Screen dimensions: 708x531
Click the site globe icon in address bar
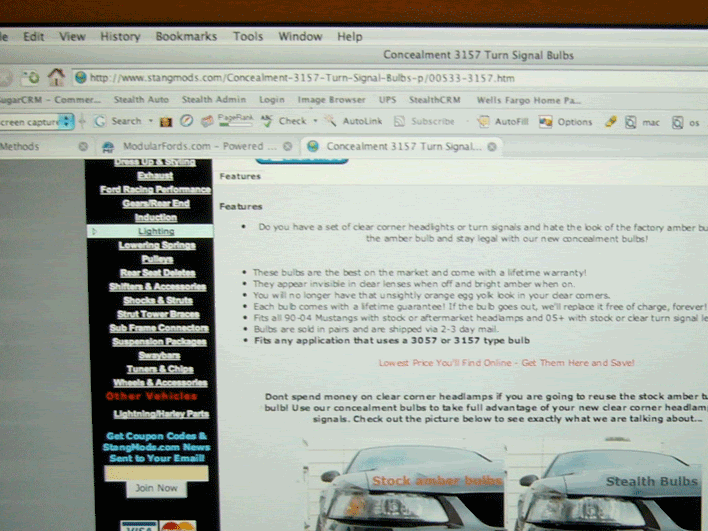coord(81,78)
